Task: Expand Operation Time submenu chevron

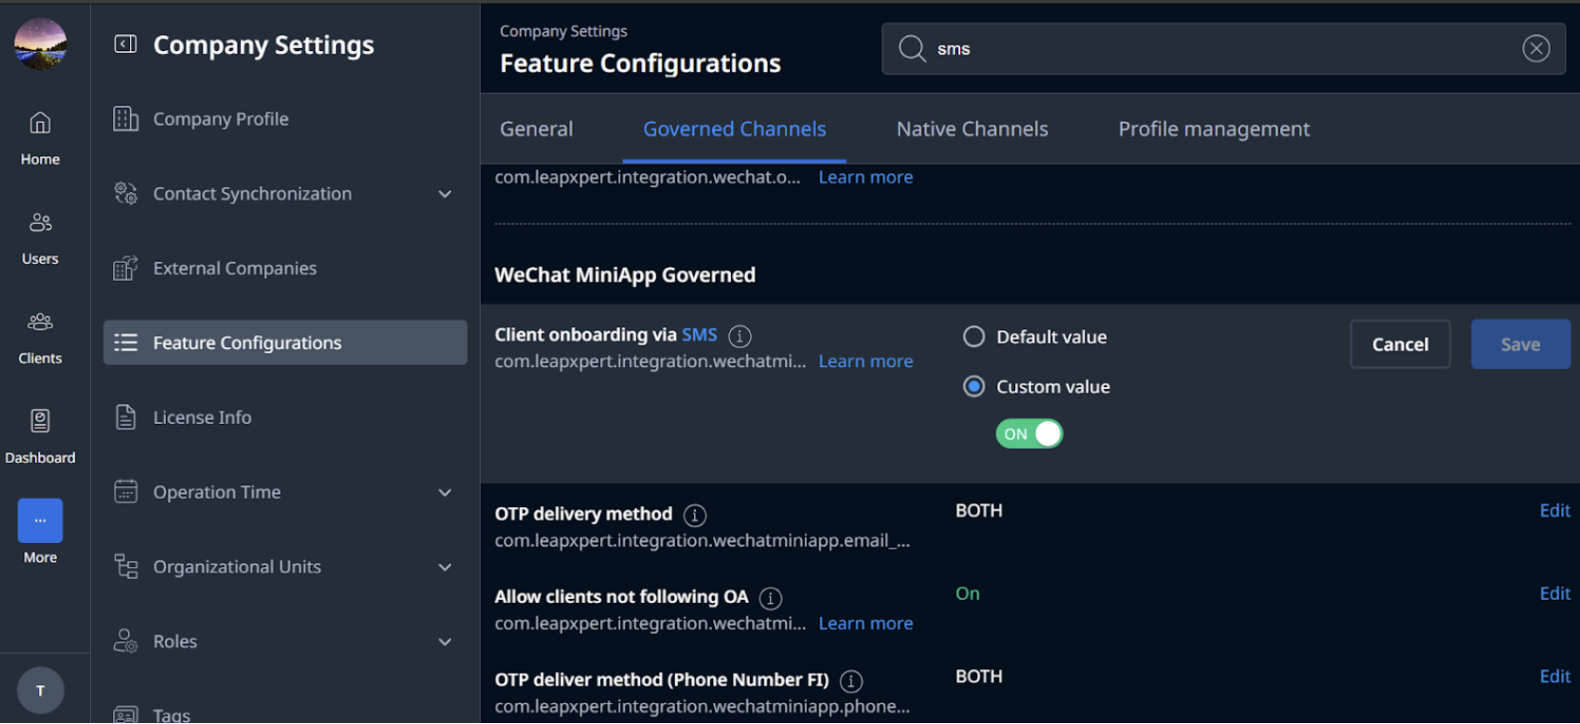Action: (445, 492)
